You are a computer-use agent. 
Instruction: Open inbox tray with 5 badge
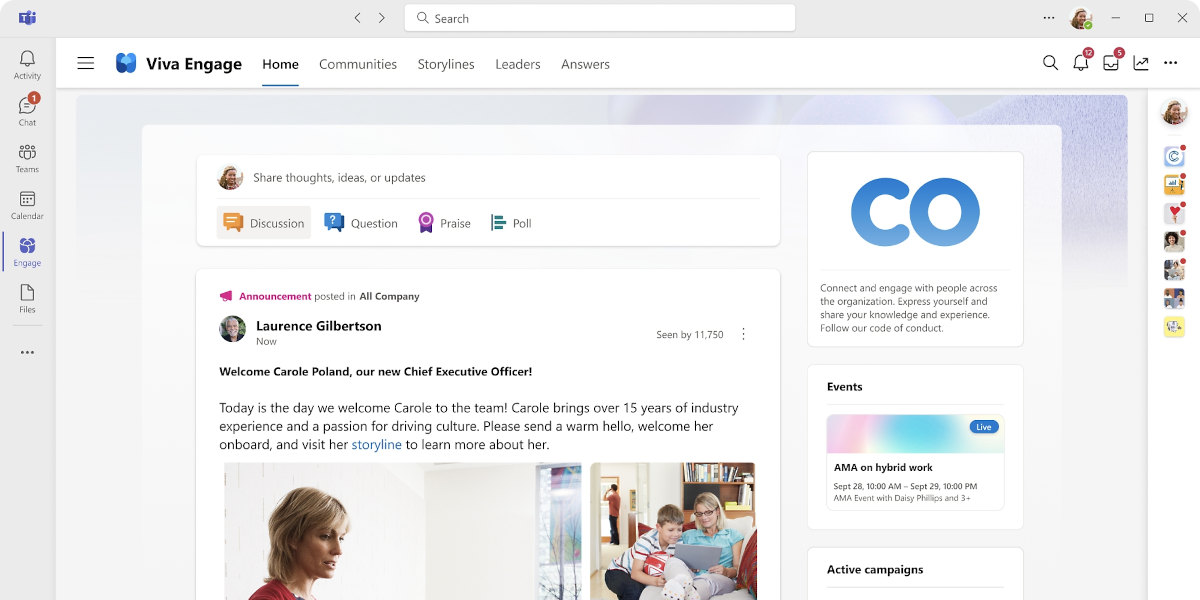tap(1111, 62)
